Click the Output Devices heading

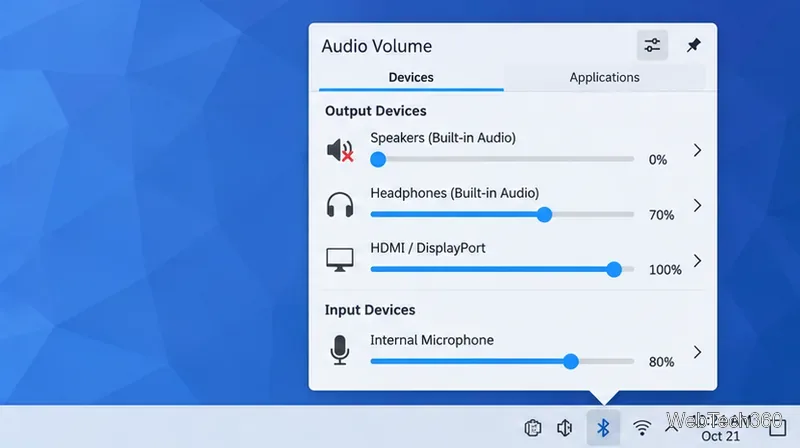click(376, 111)
